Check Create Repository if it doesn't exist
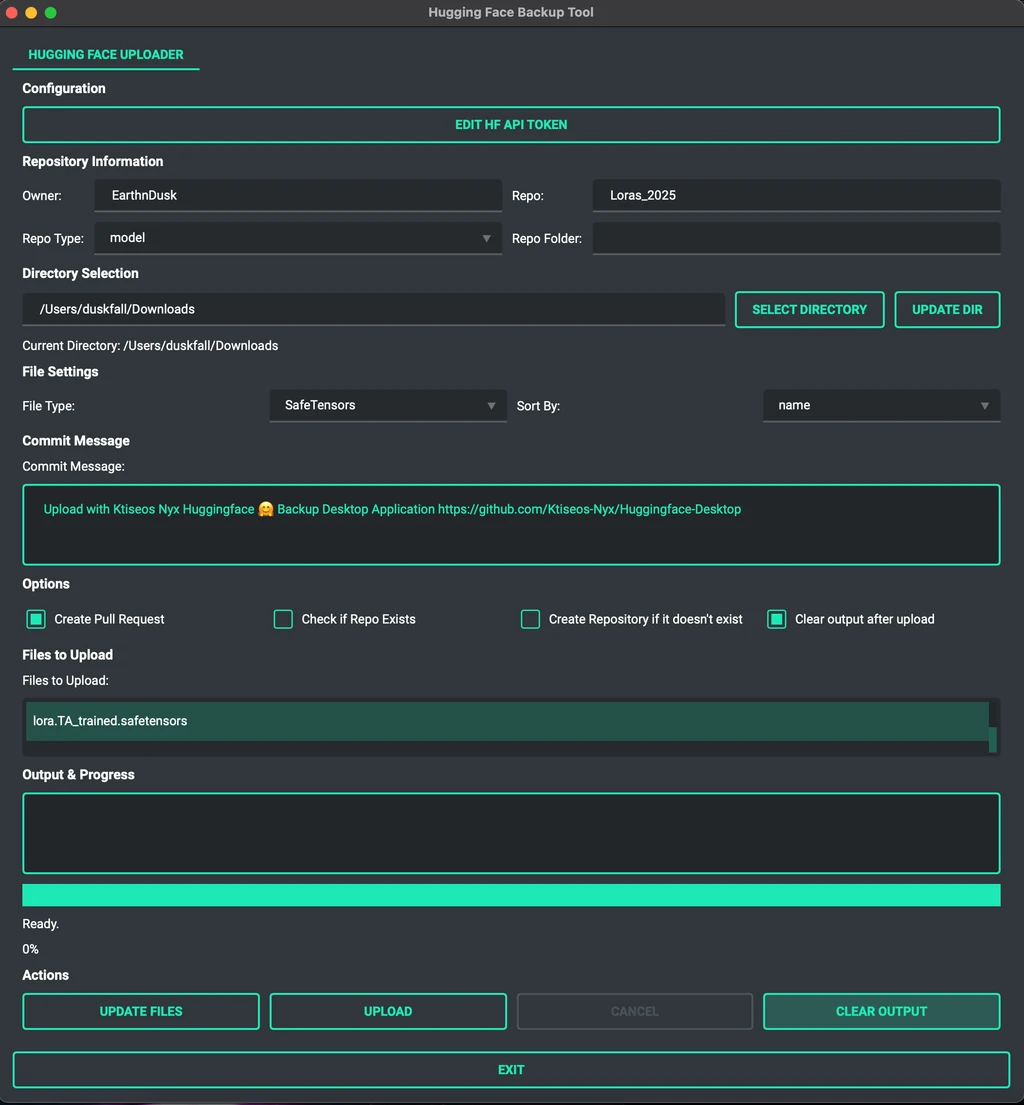This screenshot has width=1024, height=1105. (x=530, y=619)
